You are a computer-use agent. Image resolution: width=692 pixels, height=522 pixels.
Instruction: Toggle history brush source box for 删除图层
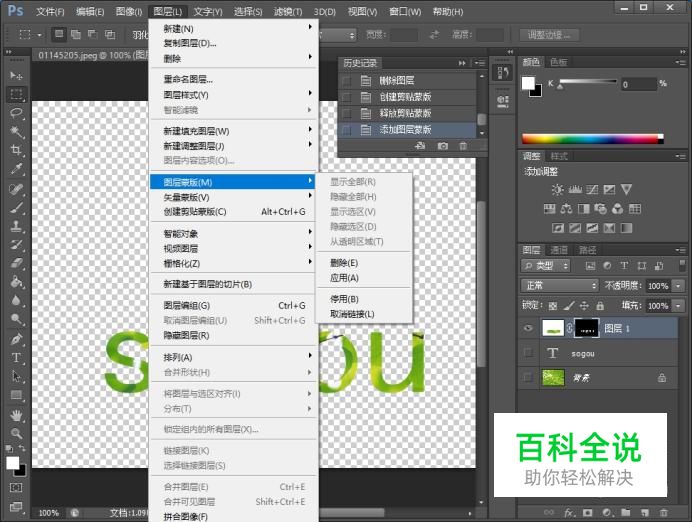(347, 80)
